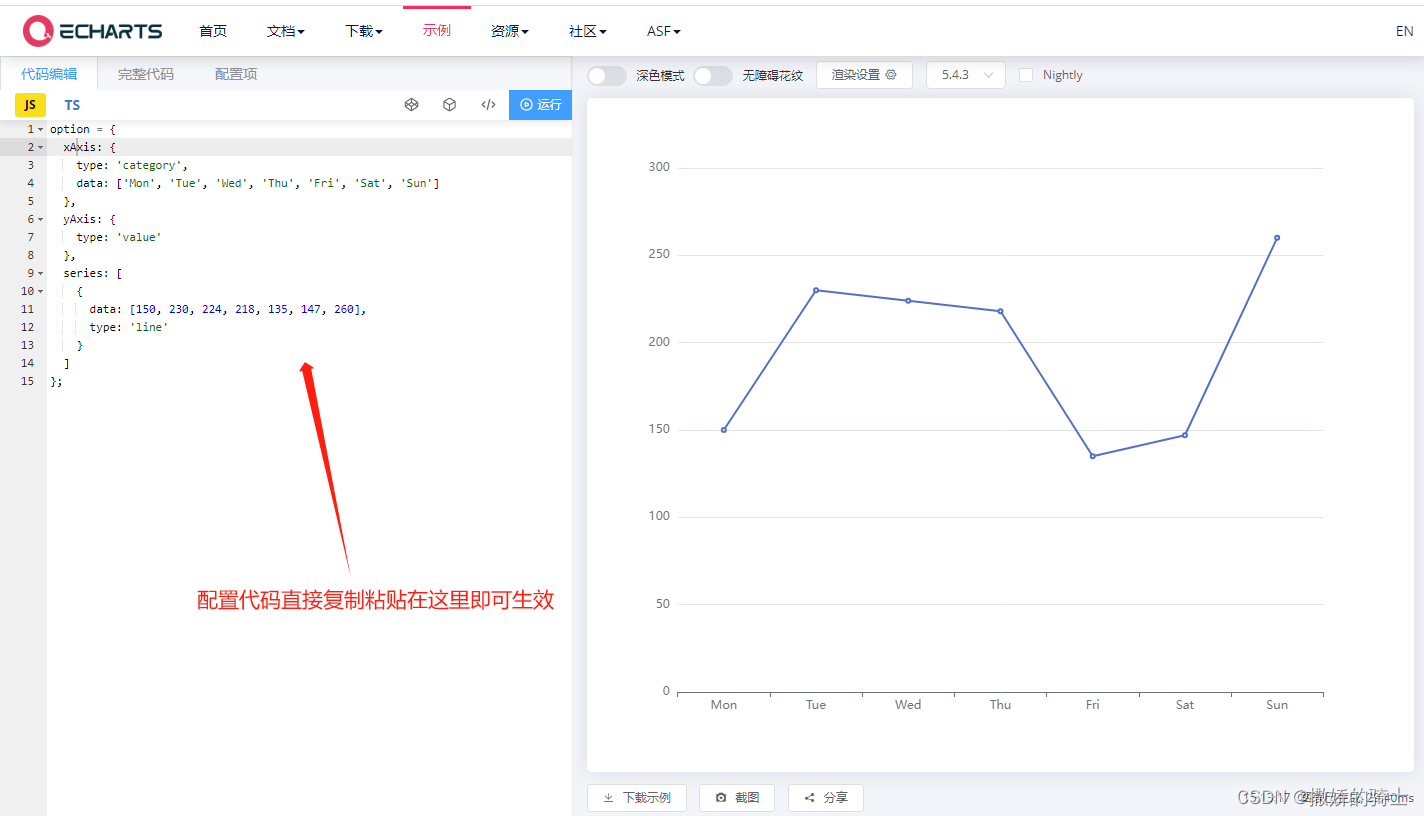1424x816 pixels.
Task: Enable 深色模式 dark mode toggle
Action: (x=607, y=74)
